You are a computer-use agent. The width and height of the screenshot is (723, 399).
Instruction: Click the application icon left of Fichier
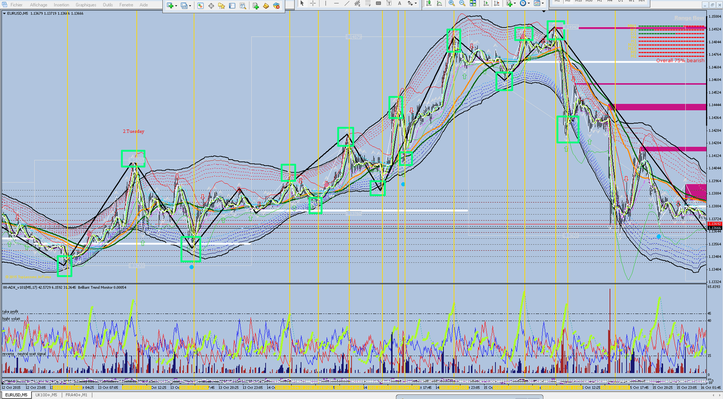pyautogui.click(x=4, y=5)
